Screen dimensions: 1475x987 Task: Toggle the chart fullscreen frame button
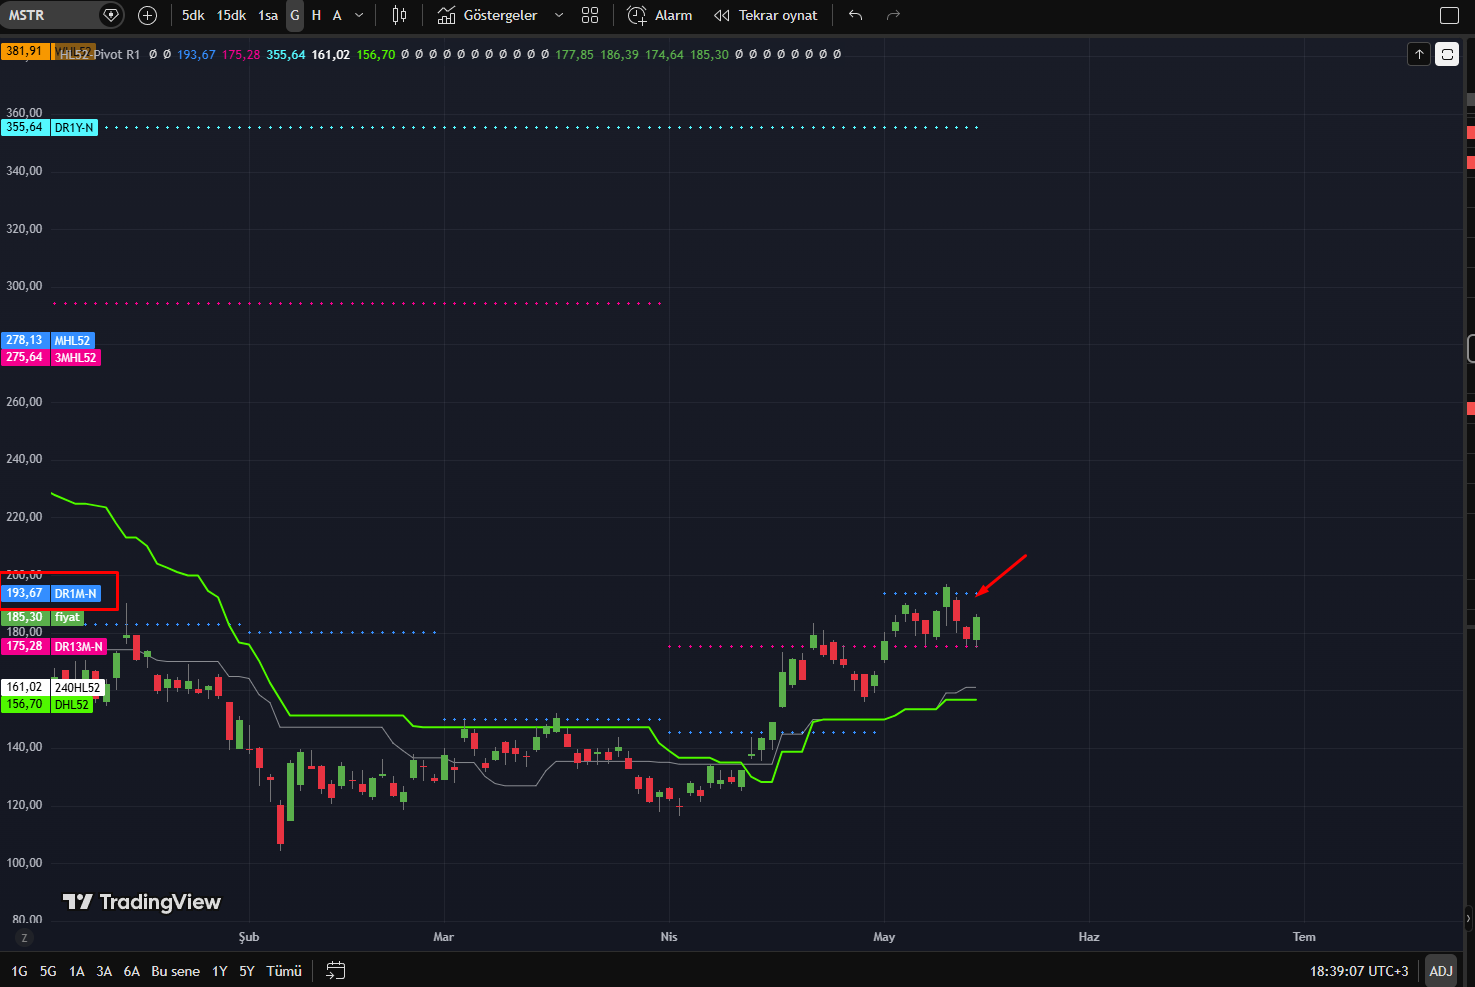[1447, 54]
